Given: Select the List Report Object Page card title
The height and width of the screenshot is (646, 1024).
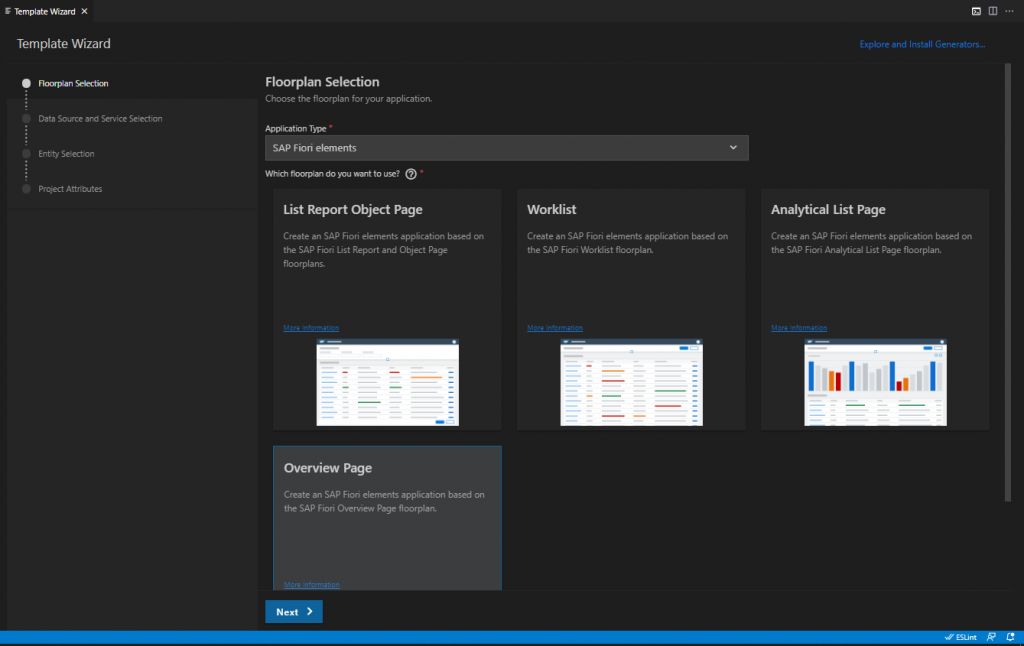Looking at the screenshot, I should coord(353,210).
